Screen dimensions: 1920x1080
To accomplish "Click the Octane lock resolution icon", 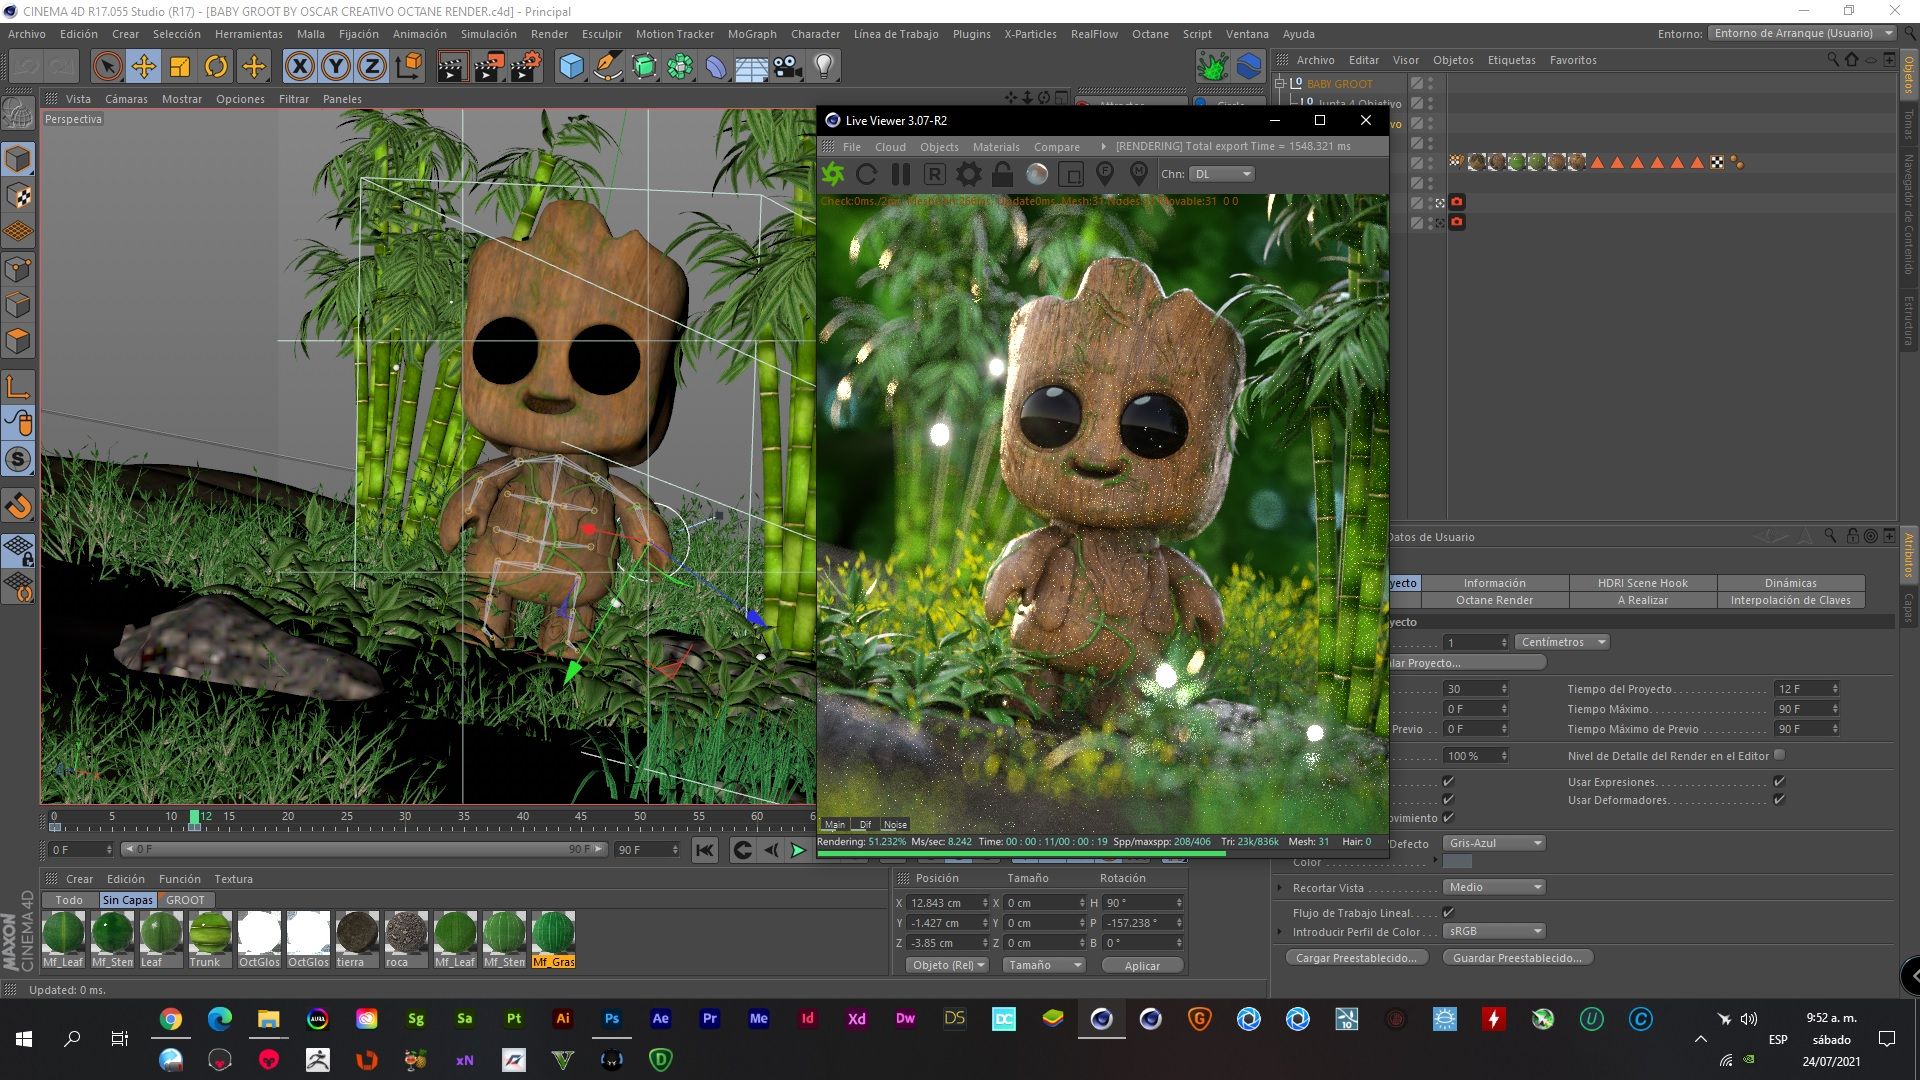I will click(1002, 174).
